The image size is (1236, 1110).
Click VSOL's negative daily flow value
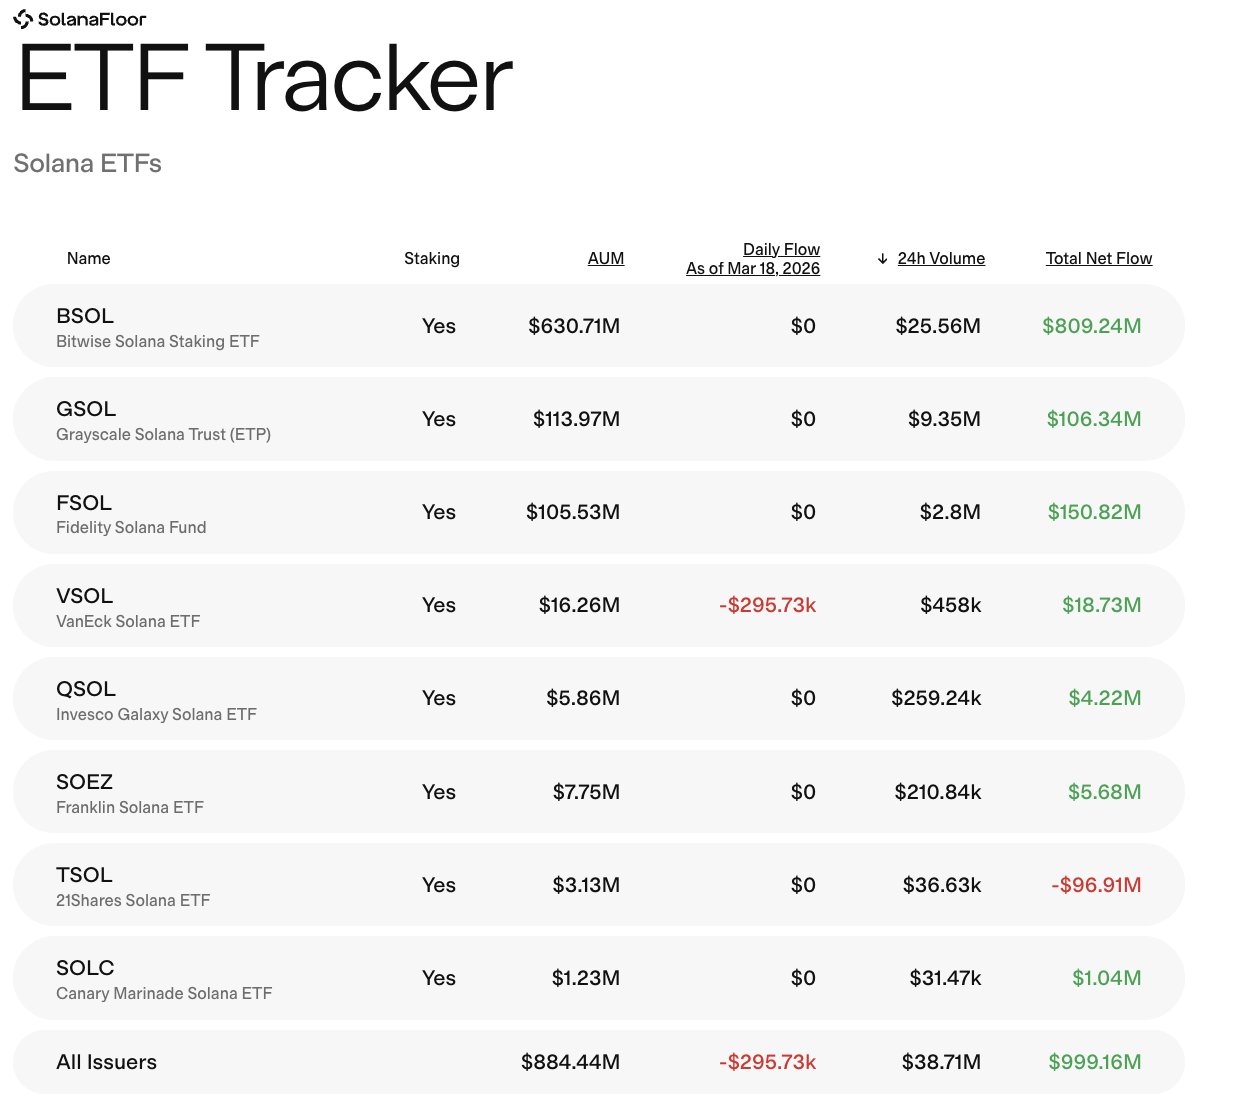[x=767, y=605]
